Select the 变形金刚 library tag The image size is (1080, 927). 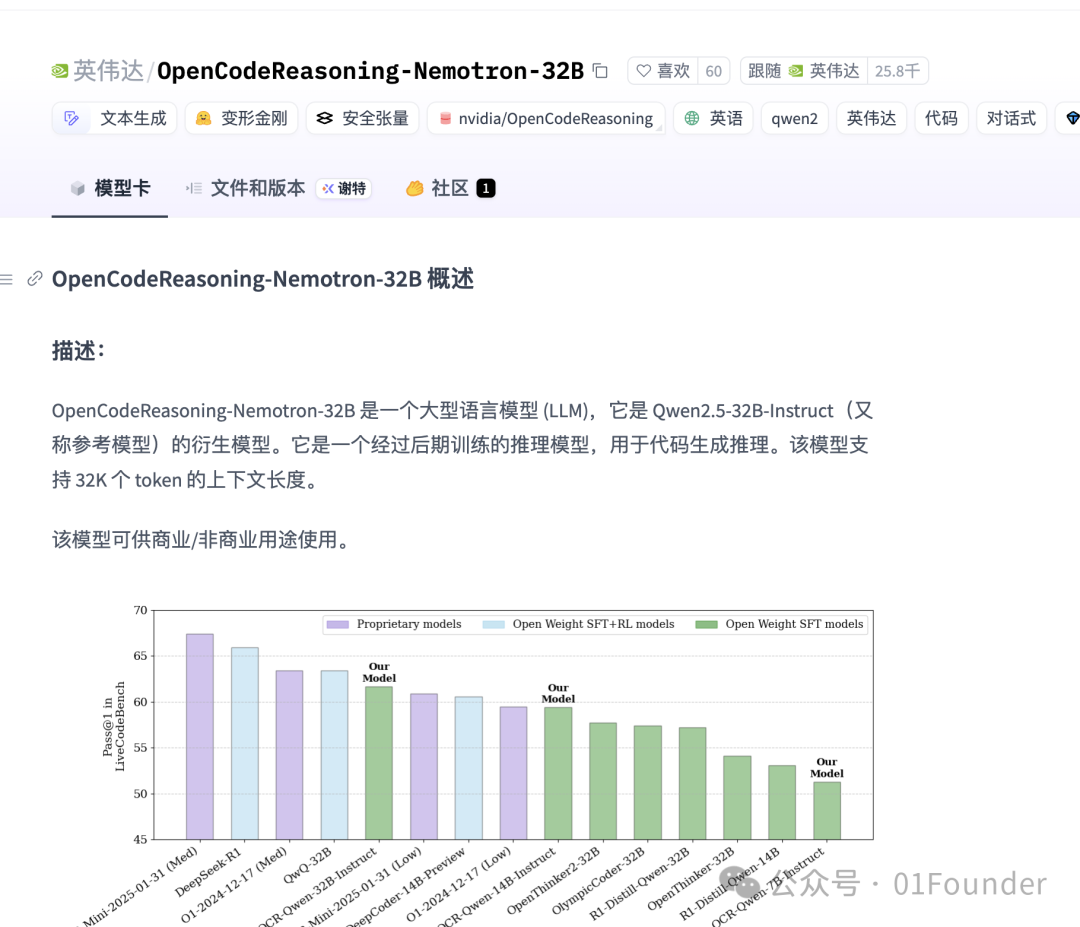(241, 118)
